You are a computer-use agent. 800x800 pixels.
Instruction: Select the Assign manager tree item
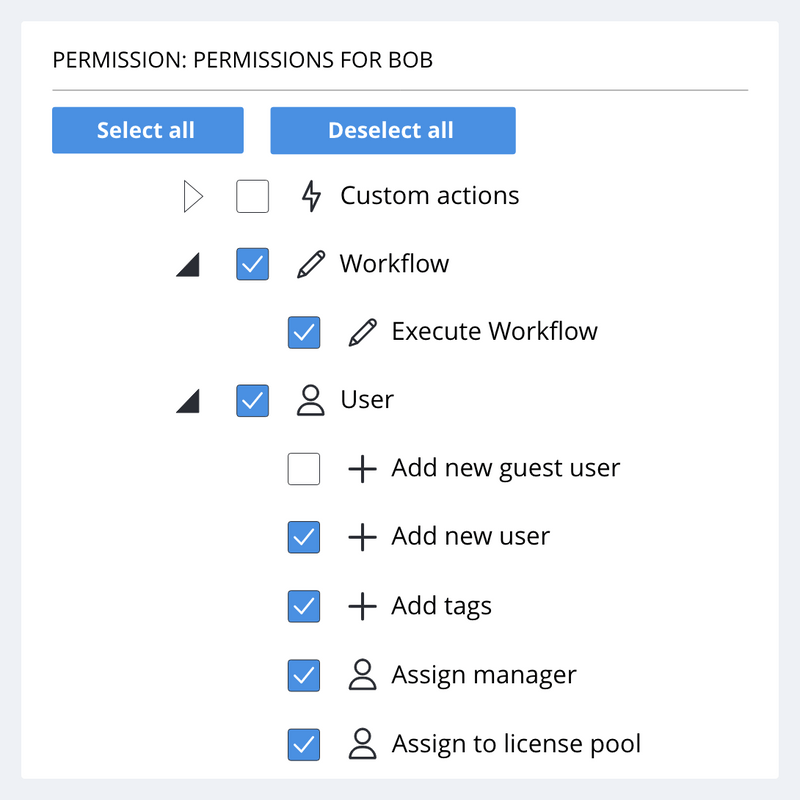(x=483, y=675)
